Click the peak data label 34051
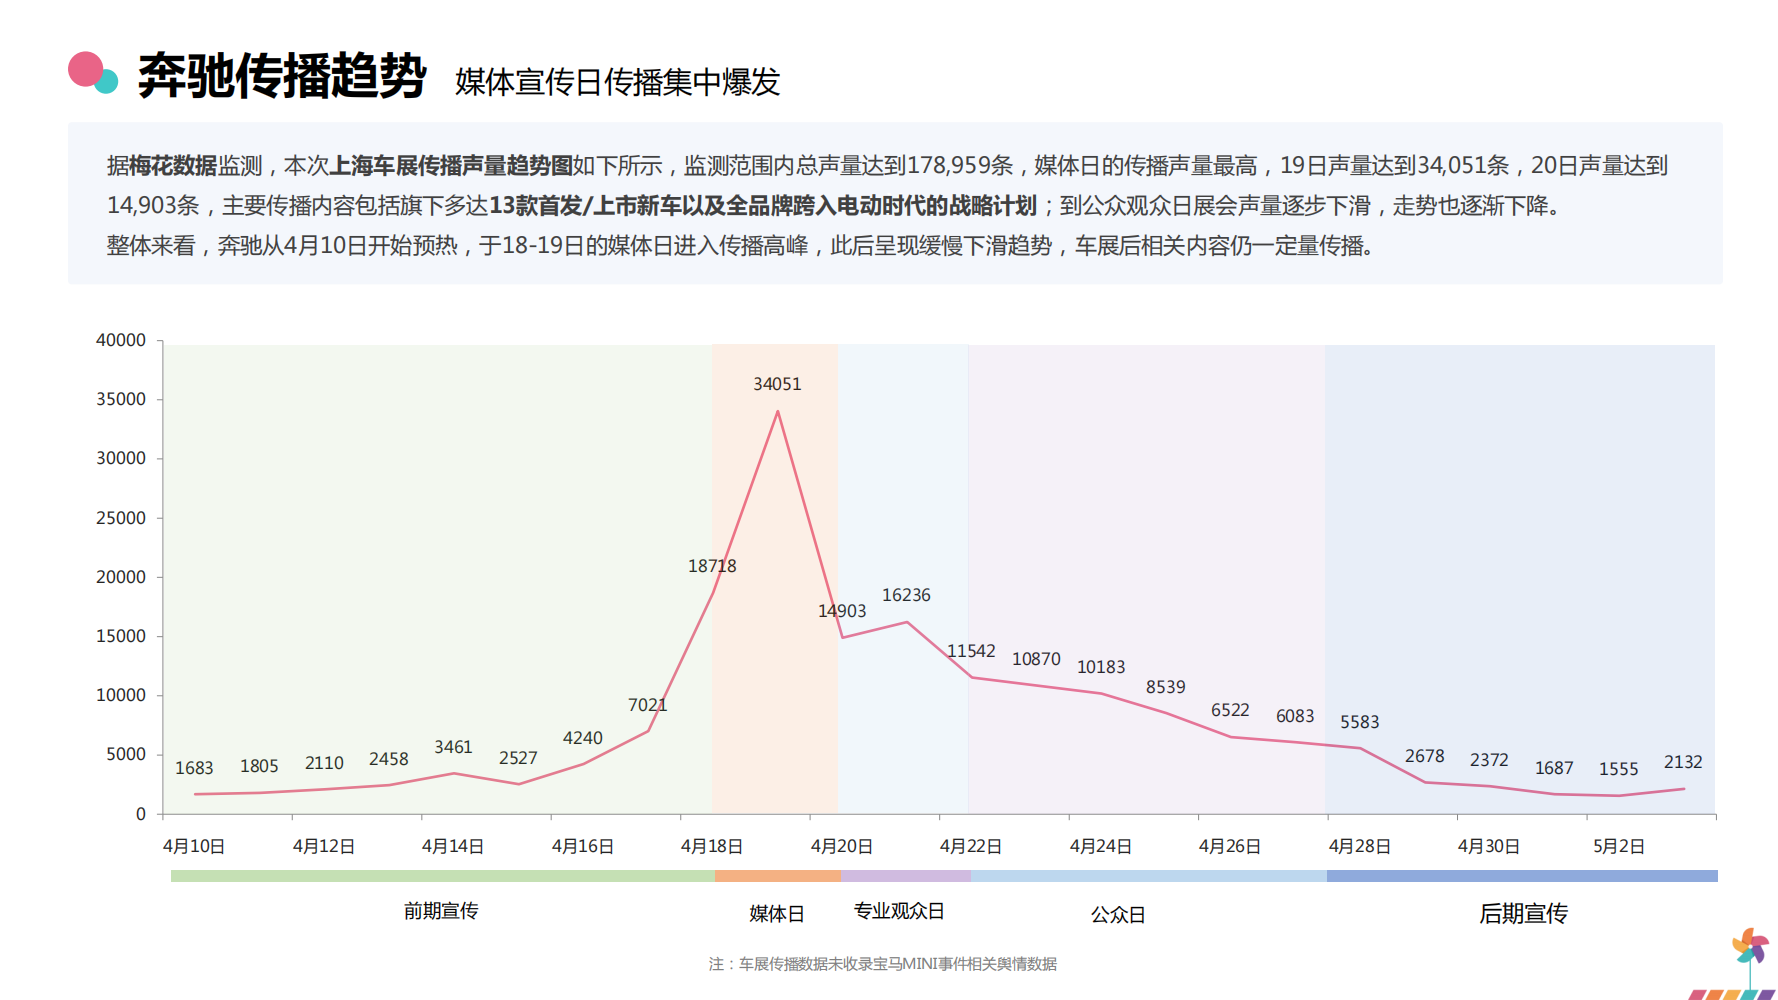 tap(777, 384)
